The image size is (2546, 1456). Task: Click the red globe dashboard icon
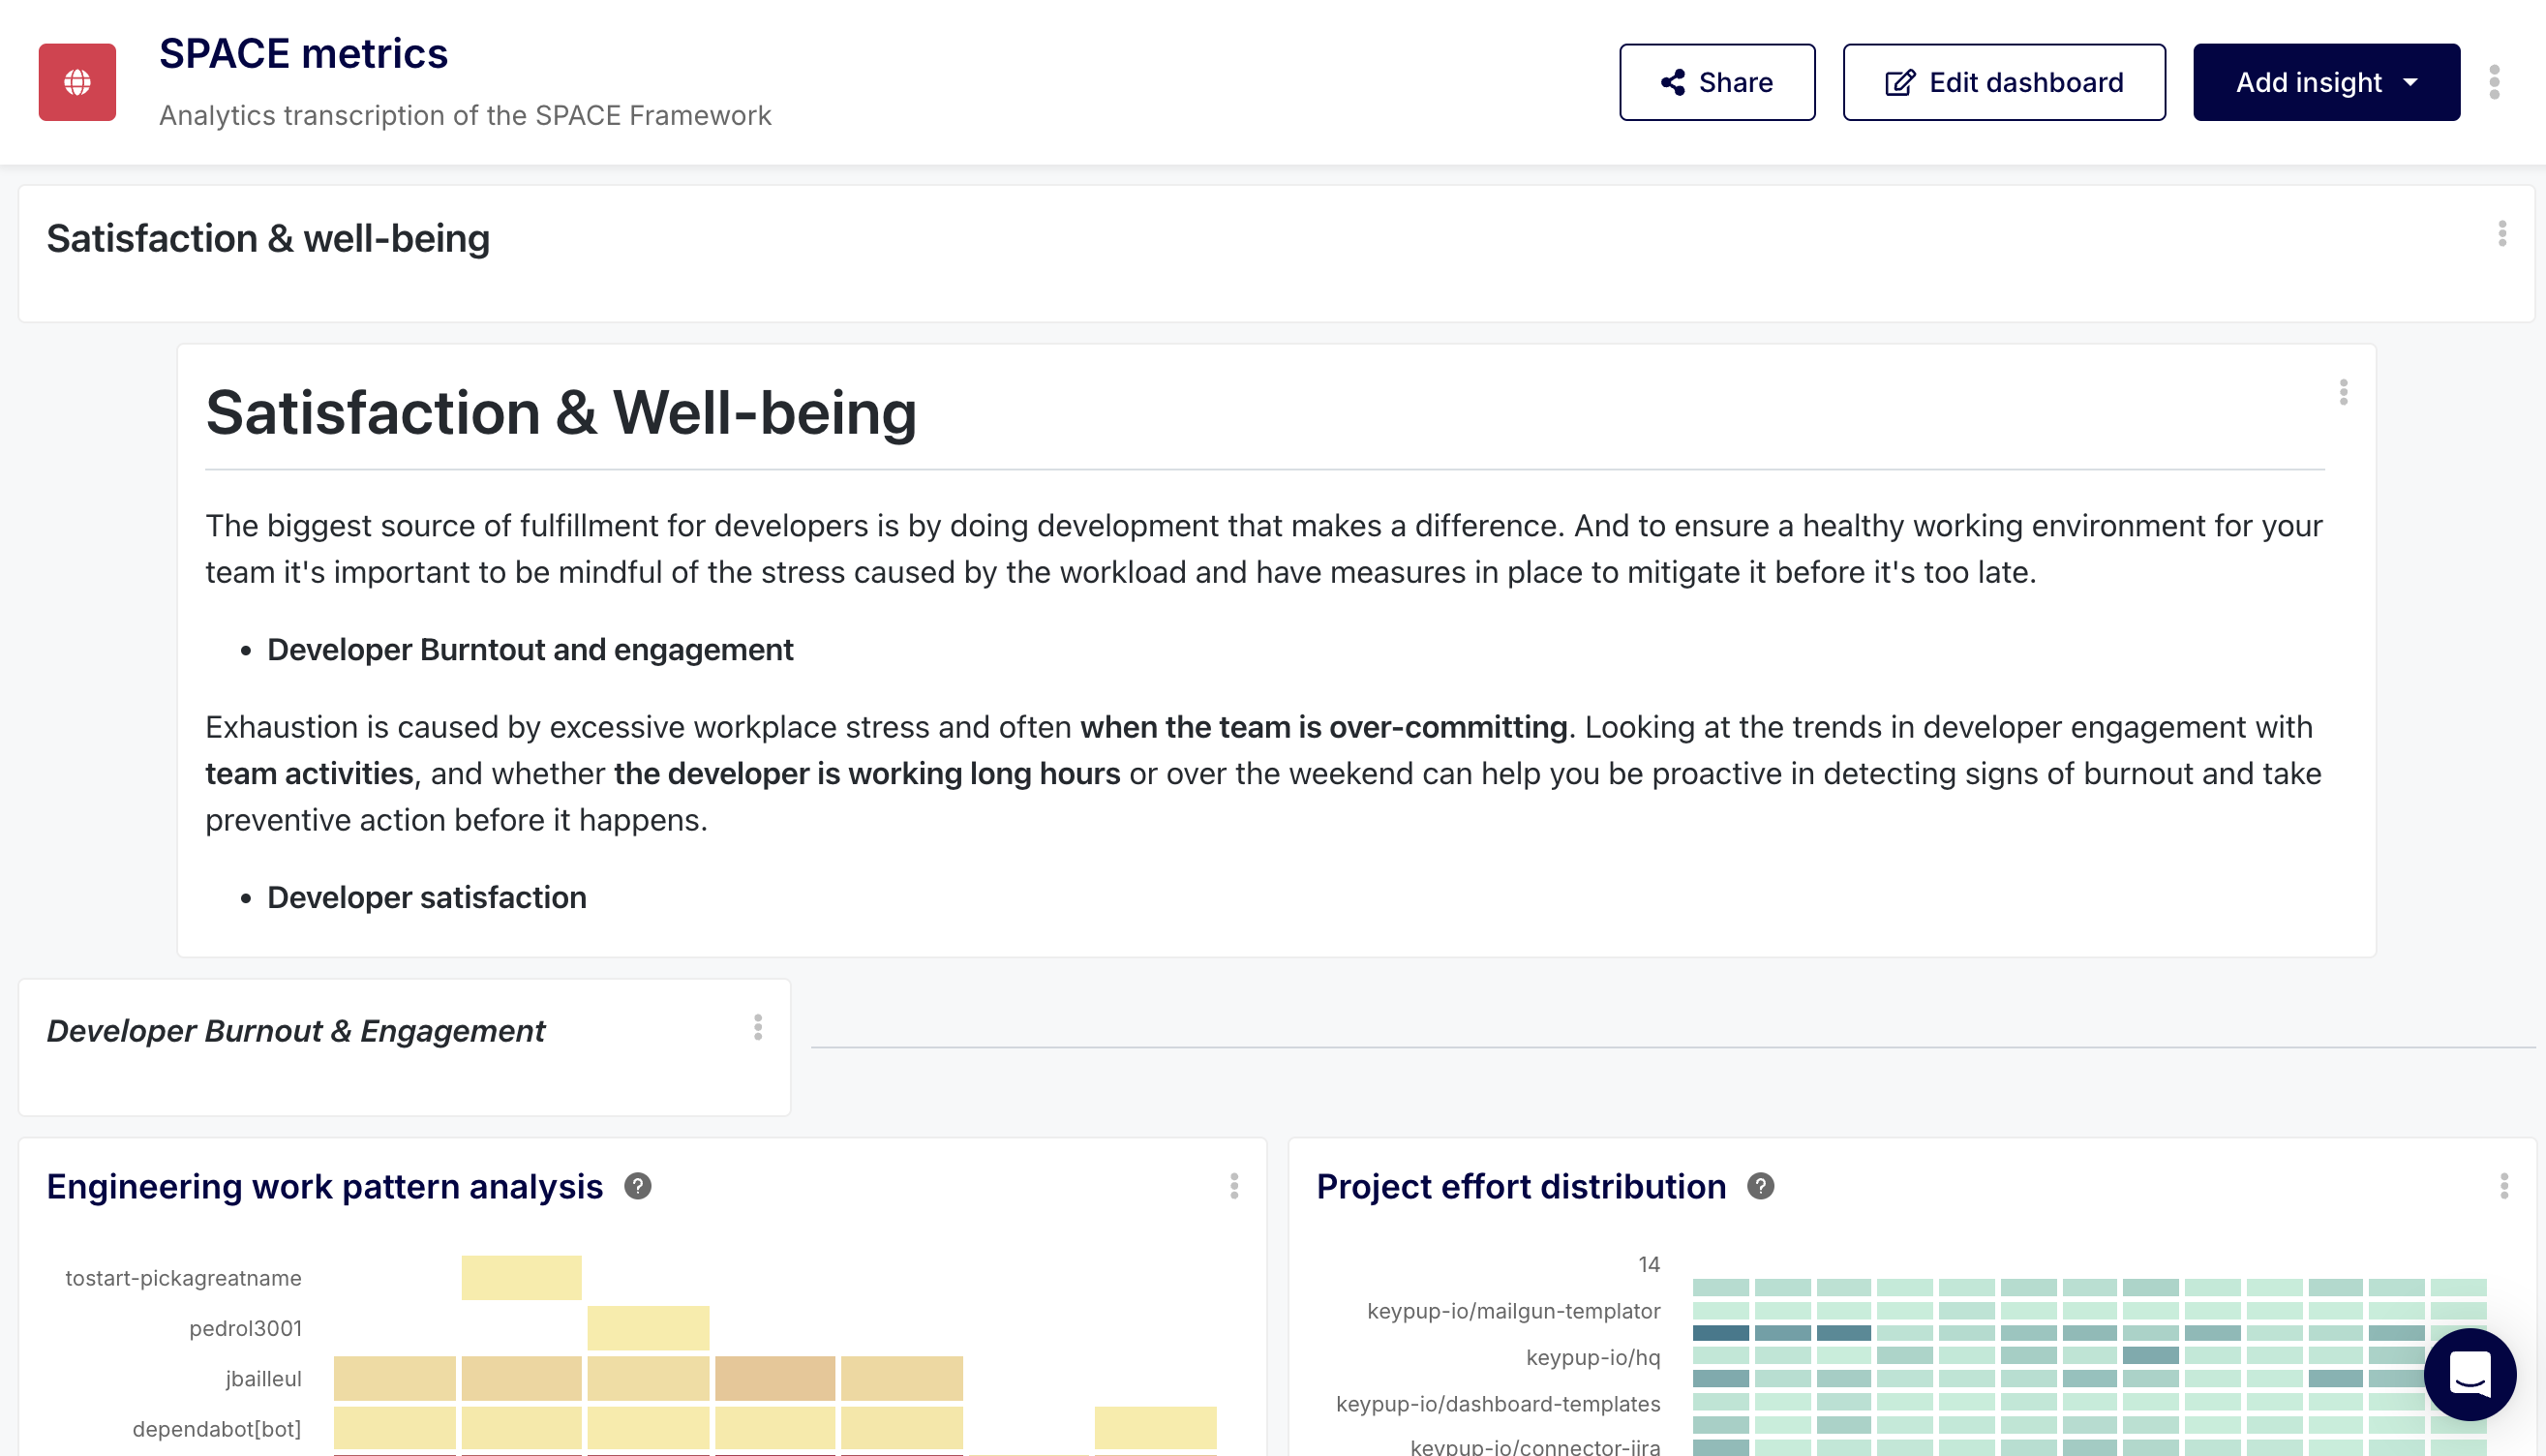[x=76, y=82]
